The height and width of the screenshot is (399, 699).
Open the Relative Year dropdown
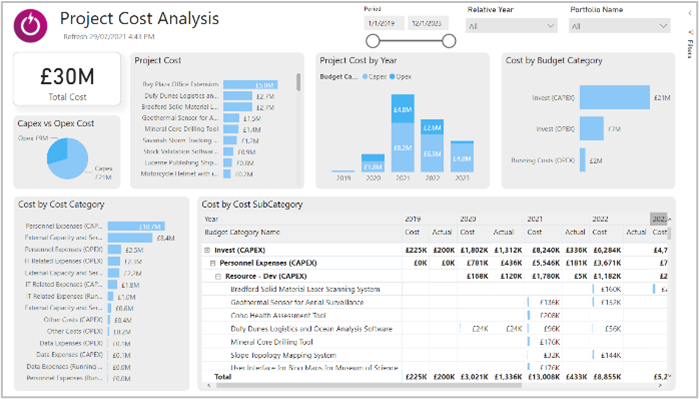coord(512,26)
